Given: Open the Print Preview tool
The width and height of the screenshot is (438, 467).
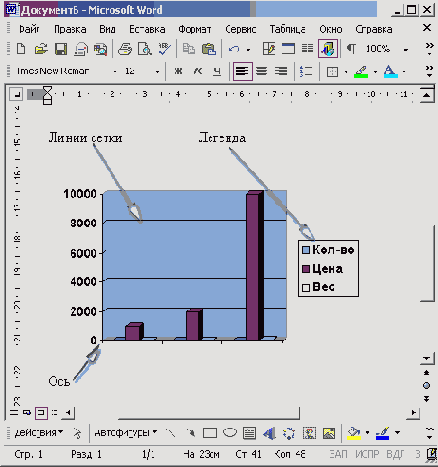Looking at the screenshot, I should (x=145, y=49).
